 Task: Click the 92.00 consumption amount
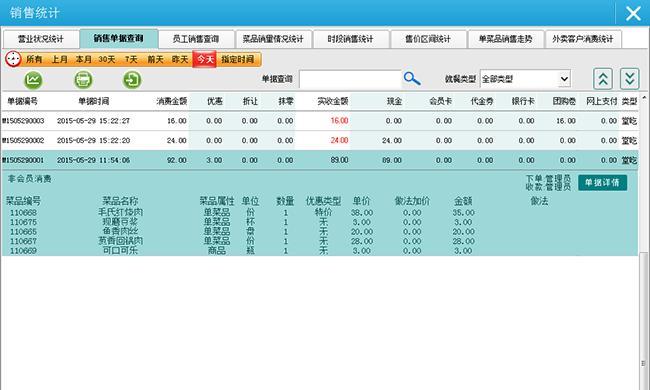177,160
